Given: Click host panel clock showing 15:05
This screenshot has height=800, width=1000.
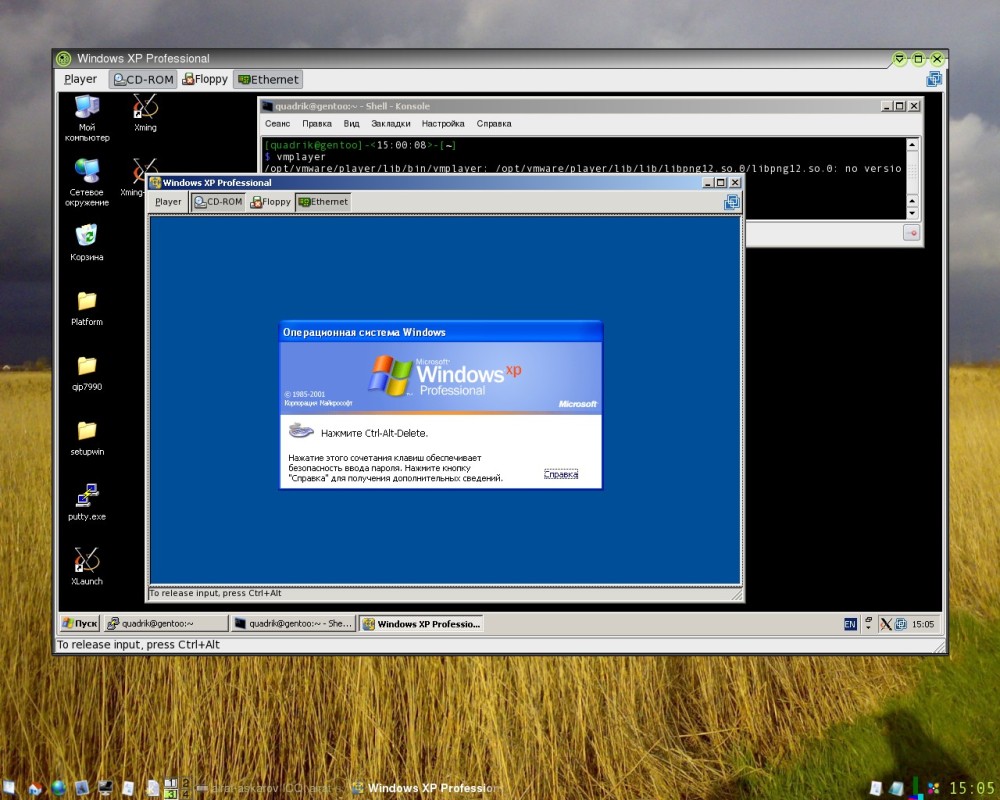Looking at the screenshot, I should coord(971,789).
